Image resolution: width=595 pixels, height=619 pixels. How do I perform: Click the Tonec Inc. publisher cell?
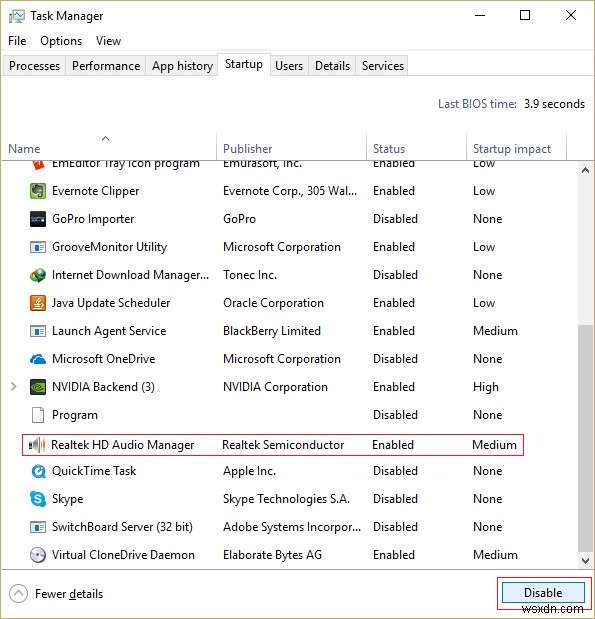point(250,275)
